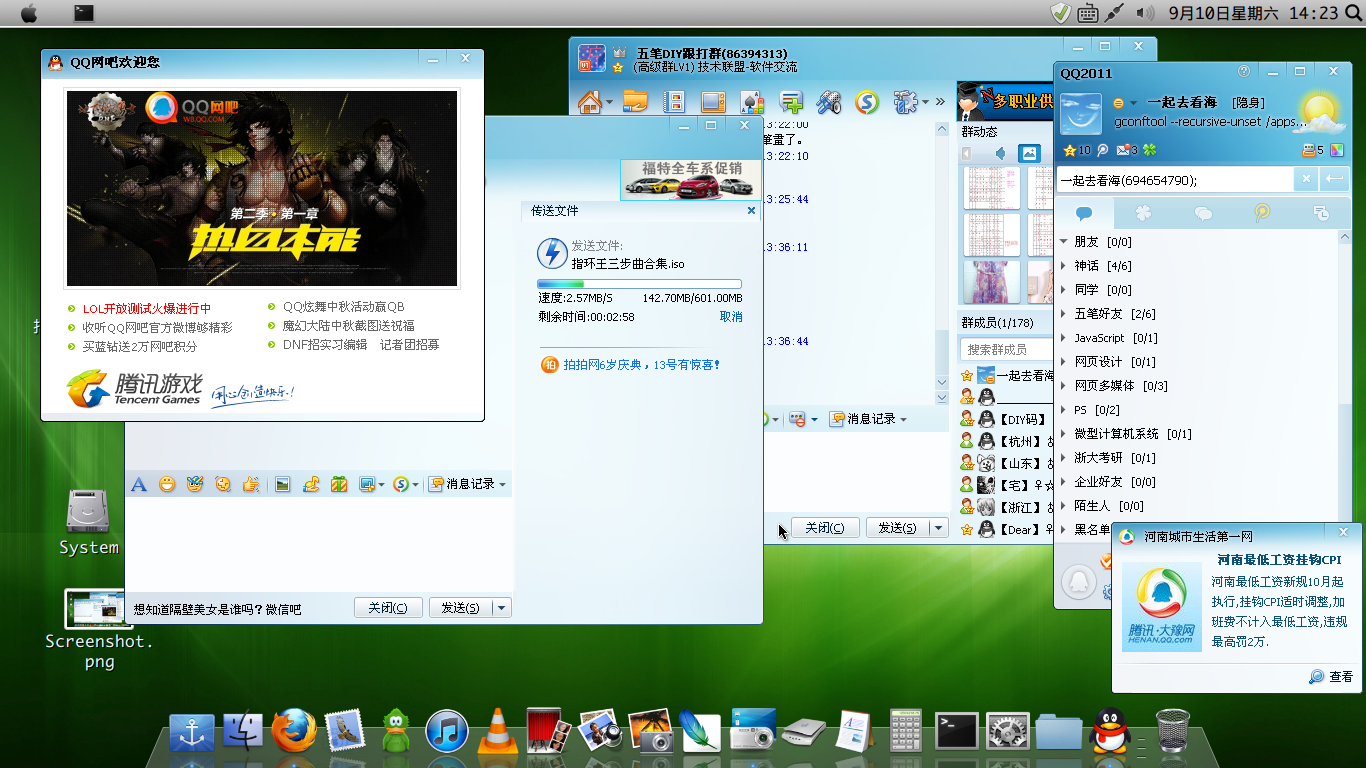Expand the 五笔好友 [2/6] contact group
The width and height of the screenshot is (1366, 768).
tap(1064, 314)
